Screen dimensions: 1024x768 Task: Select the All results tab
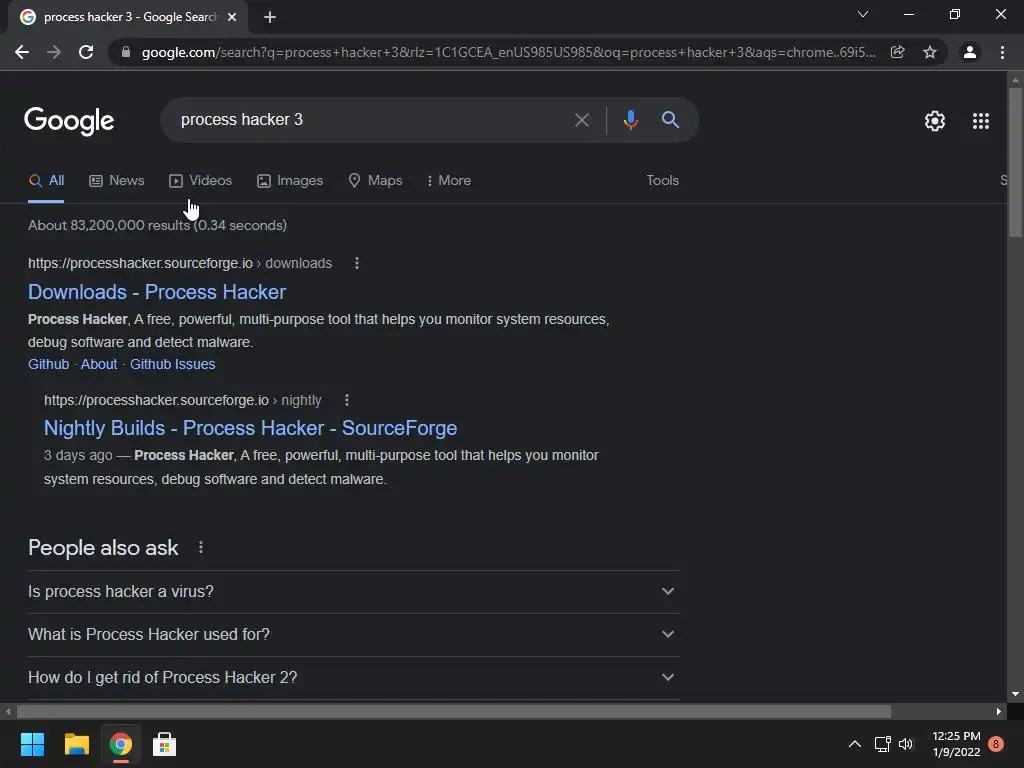[46, 181]
